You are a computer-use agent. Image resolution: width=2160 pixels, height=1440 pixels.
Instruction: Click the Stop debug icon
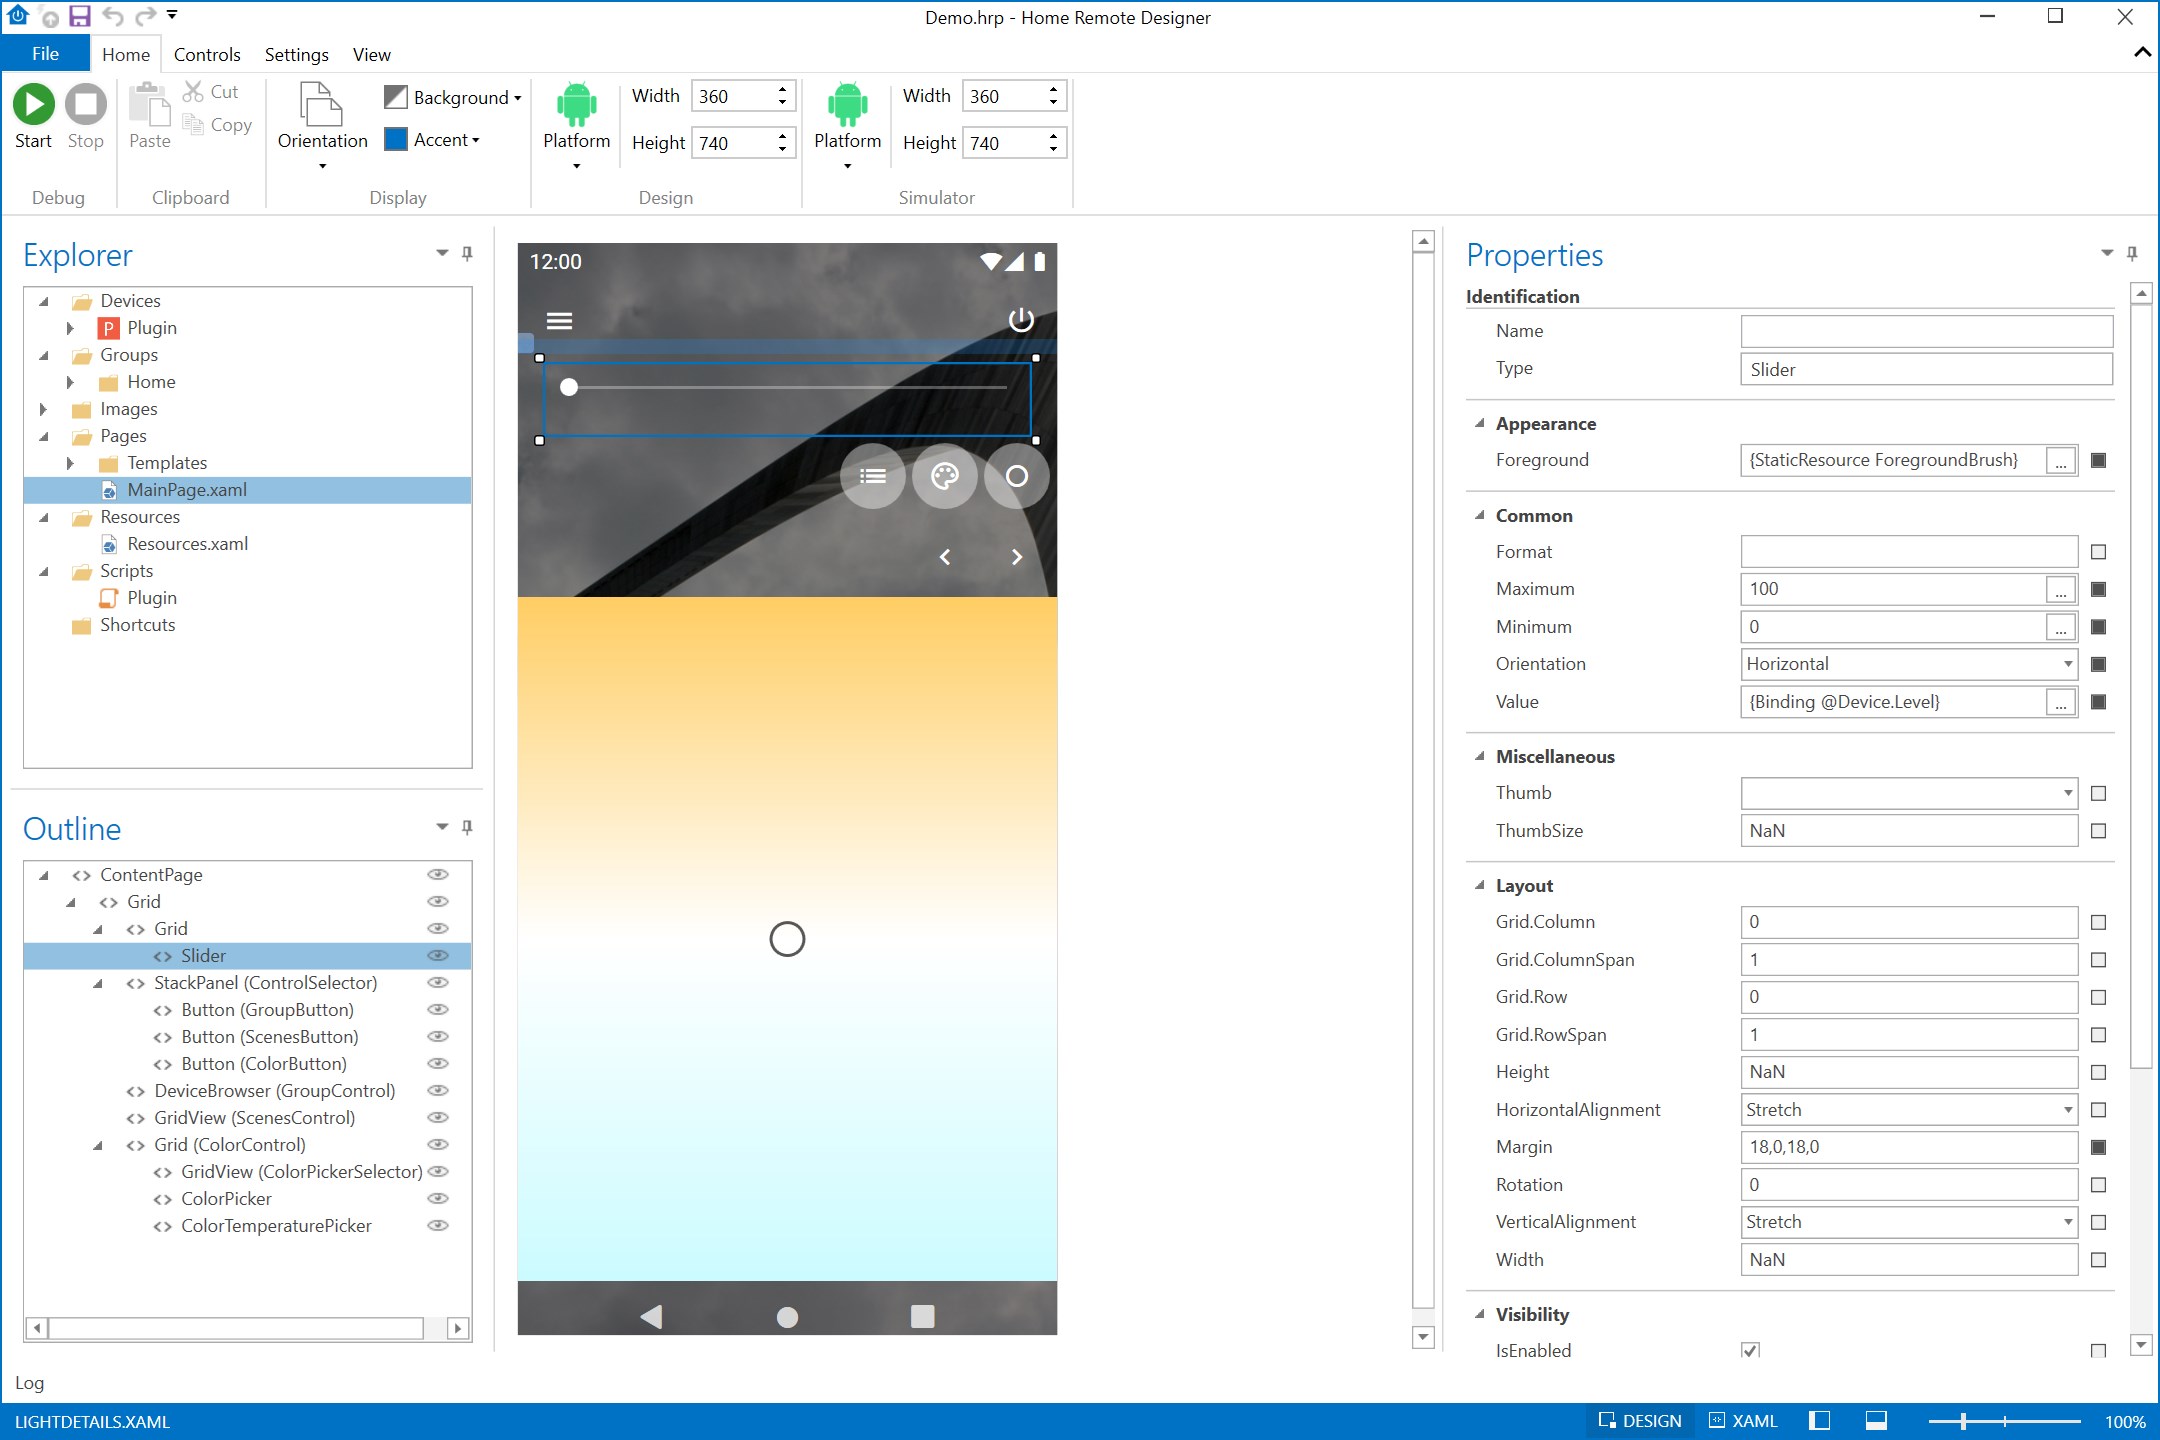(x=85, y=104)
